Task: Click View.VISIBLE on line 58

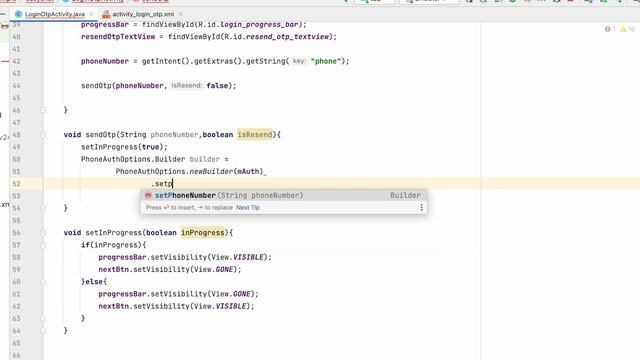Action: click(238, 257)
